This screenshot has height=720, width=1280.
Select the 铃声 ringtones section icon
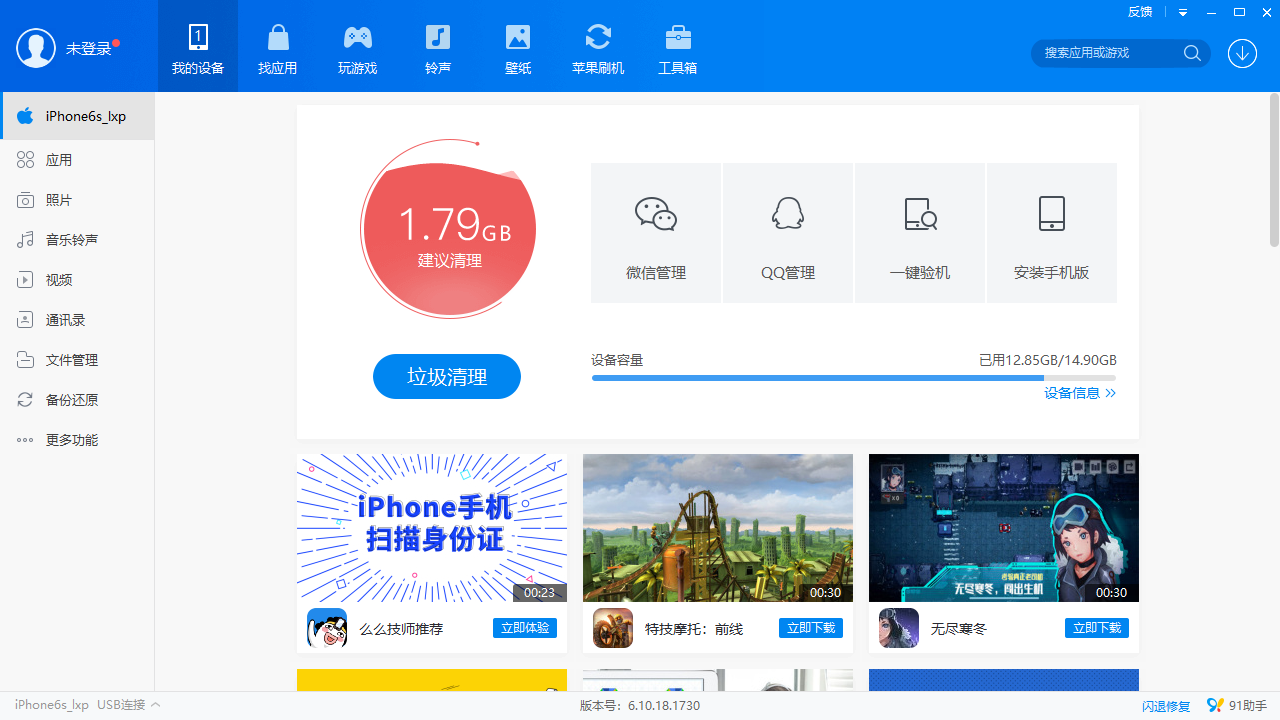pos(437,46)
